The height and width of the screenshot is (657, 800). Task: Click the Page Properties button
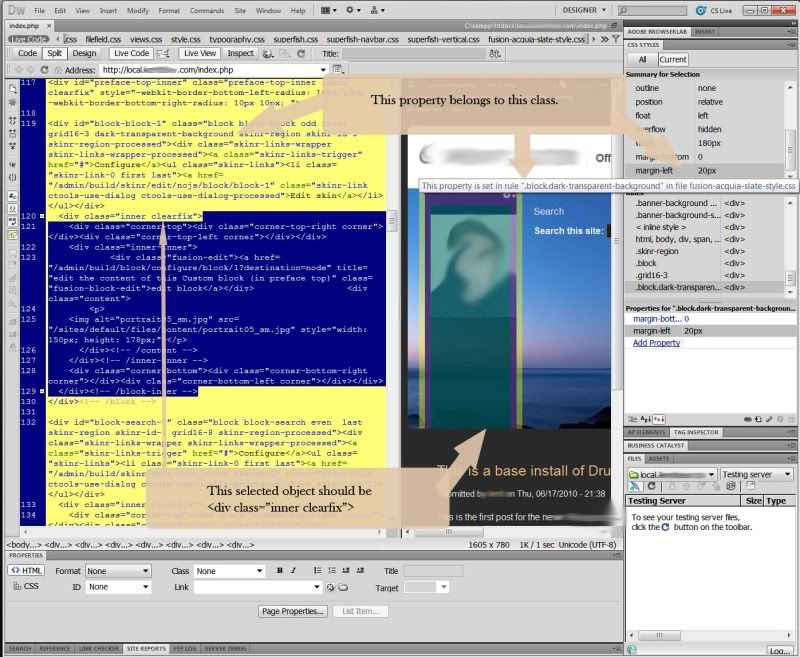293,611
